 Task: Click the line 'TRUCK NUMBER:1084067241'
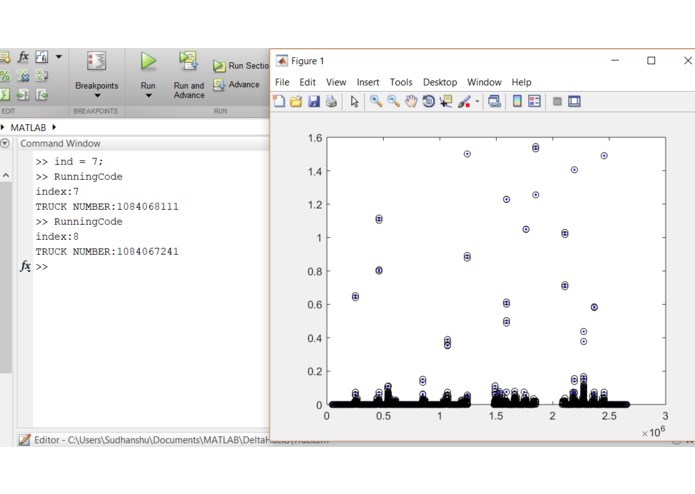click(x=107, y=252)
